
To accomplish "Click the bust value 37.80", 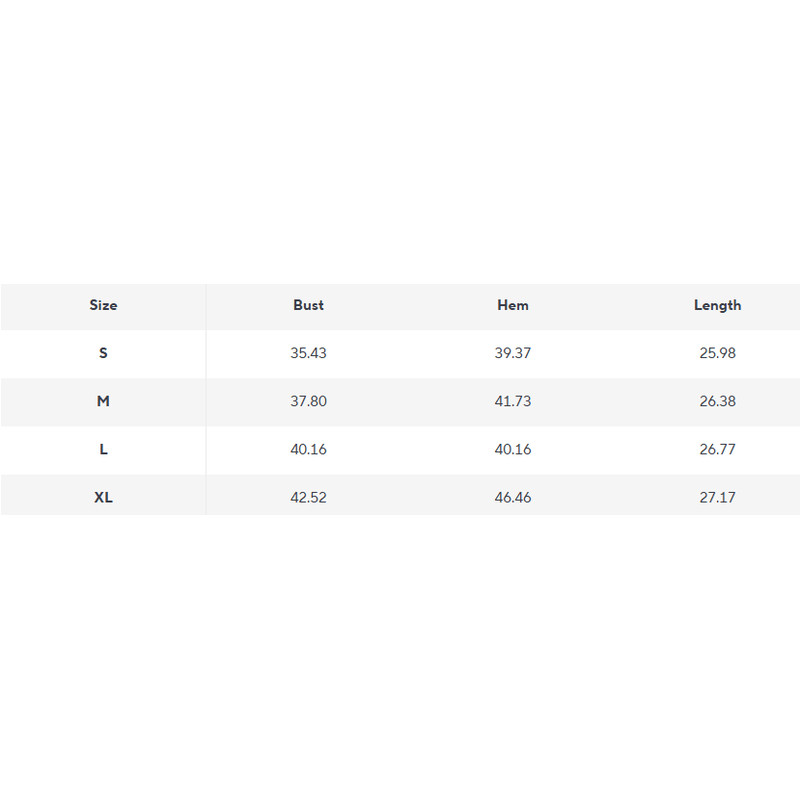I will tap(308, 401).
